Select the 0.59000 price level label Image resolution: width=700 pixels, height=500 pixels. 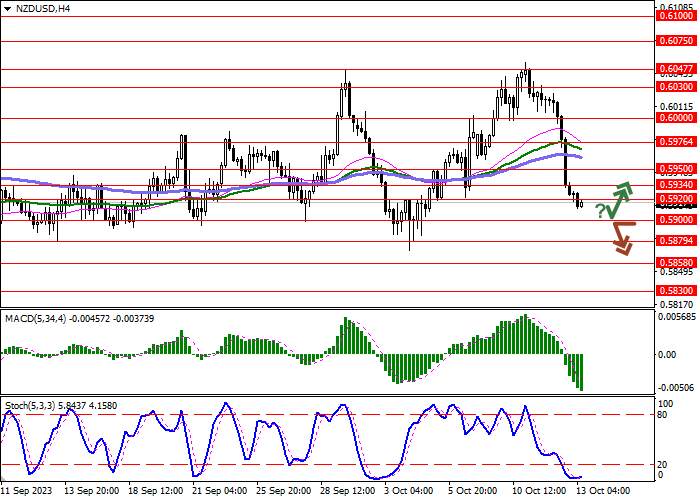677,220
